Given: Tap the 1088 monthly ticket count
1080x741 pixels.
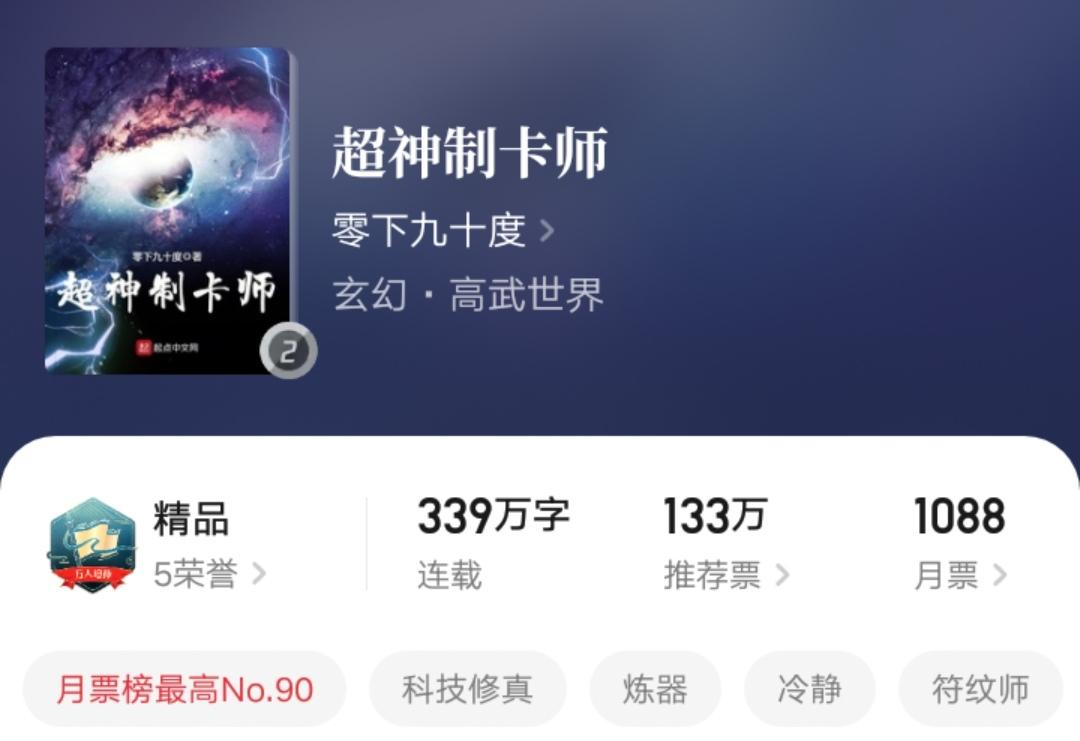Looking at the screenshot, I should coord(959,516).
